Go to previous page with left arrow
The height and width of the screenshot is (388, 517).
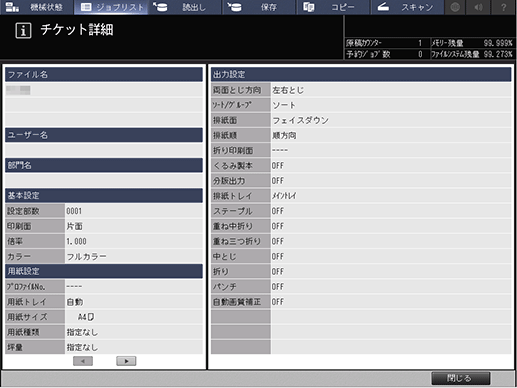point(83,361)
